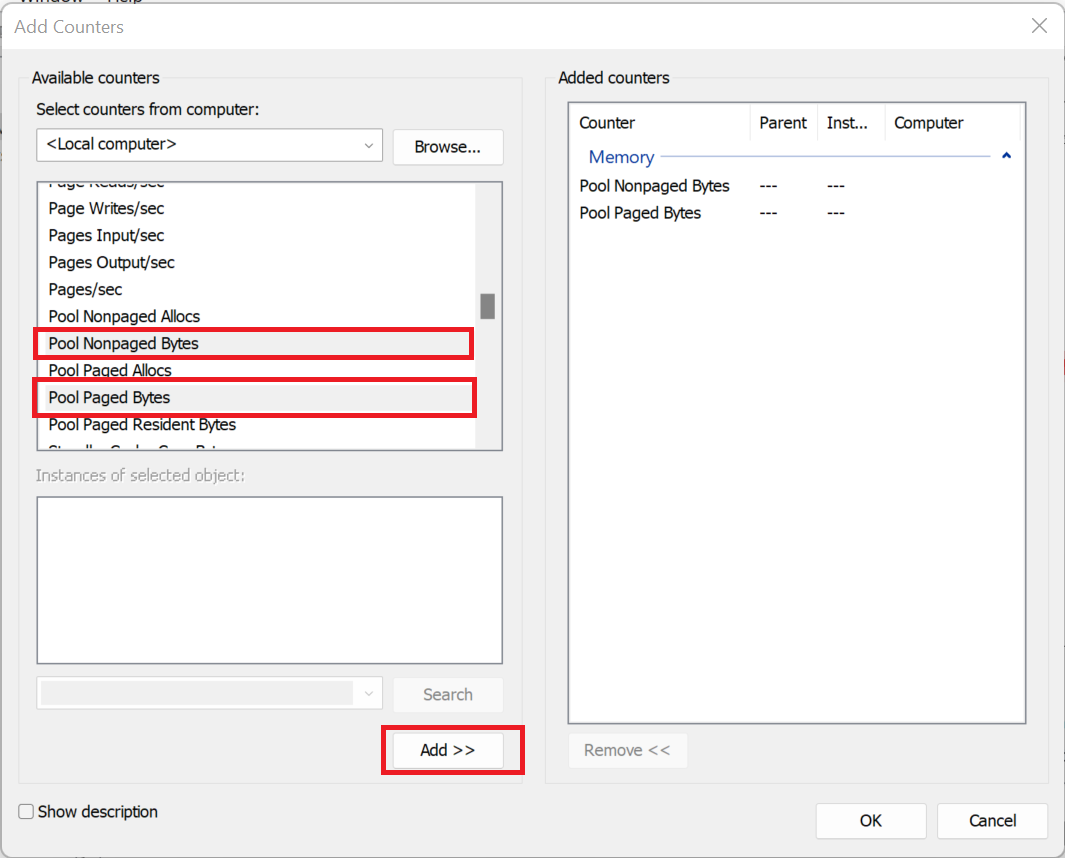Enable the Show description checkbox

(27, 812)
